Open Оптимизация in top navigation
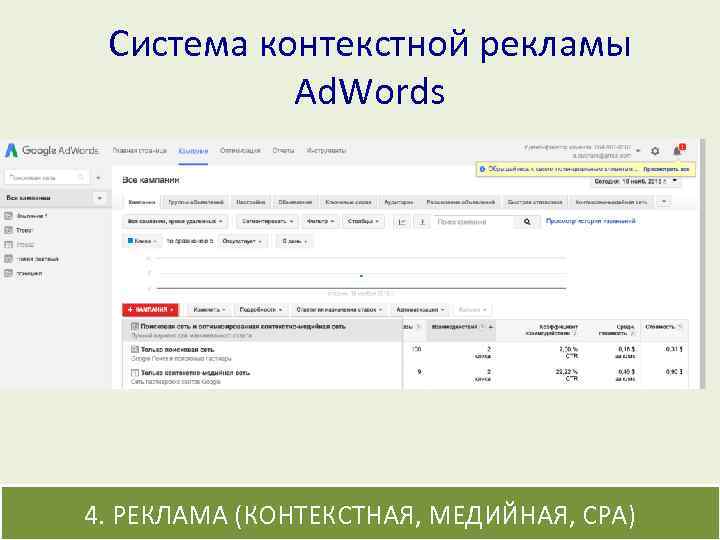The height and width of the screenshot is (540, 720). (x=240, y=151)
